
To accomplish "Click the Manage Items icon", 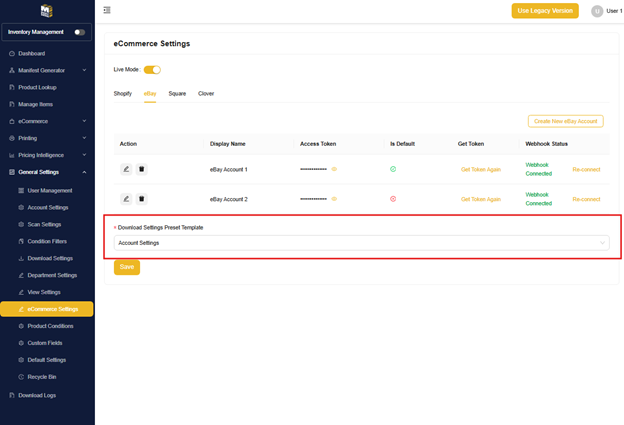I will (12, 104).
